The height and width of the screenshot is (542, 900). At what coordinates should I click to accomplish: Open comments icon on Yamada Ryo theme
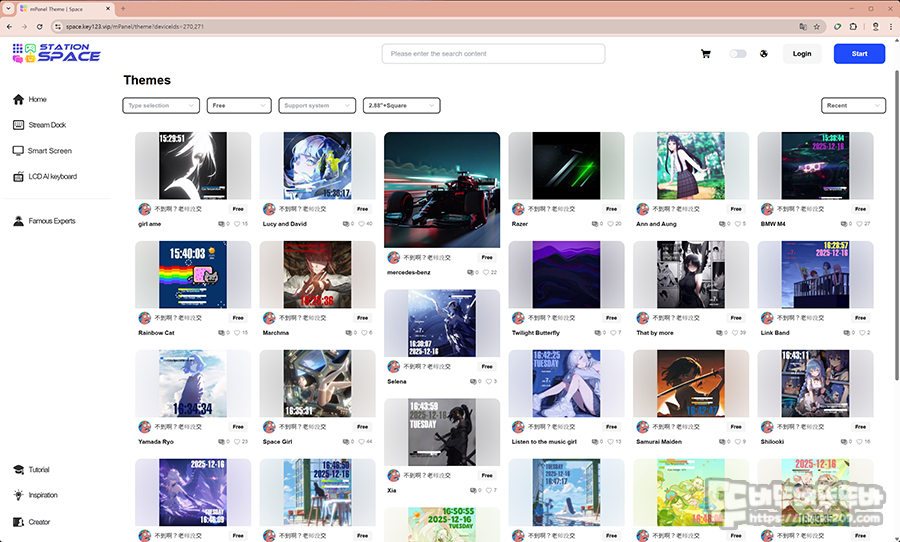(x=222, y=442)
